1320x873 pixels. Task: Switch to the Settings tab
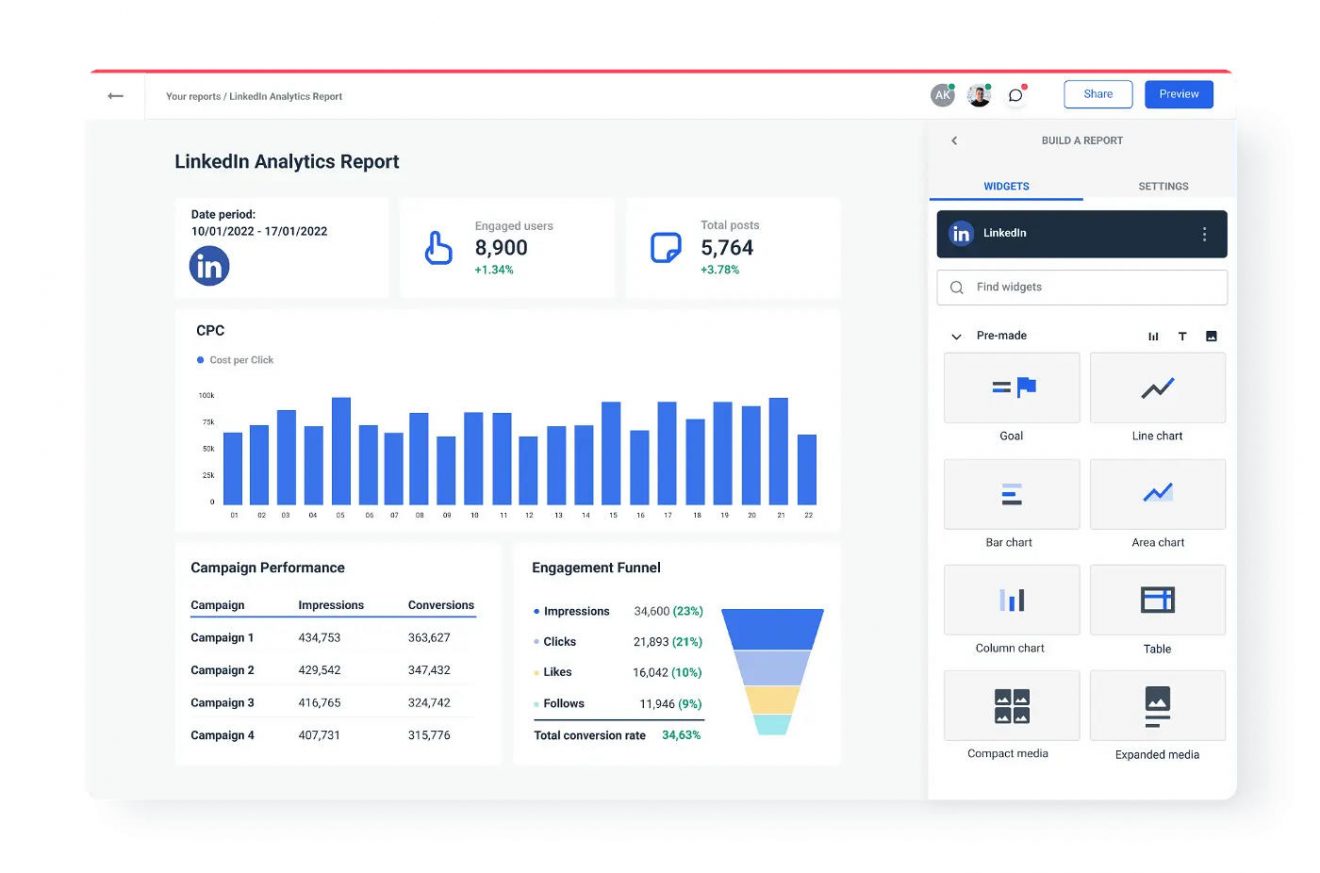1162,186
